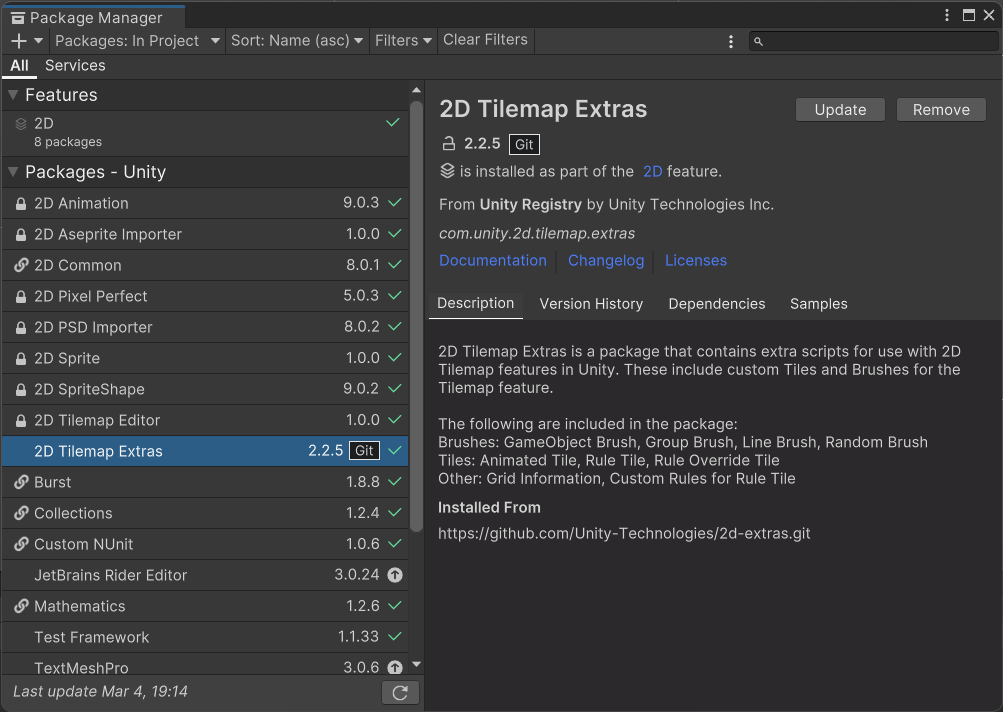Image resolution: width=1003 pixels, height=712 pixels.
Task: Click the 2D feature layers icon
Action: pyautogui.click(x=21, y=123)
